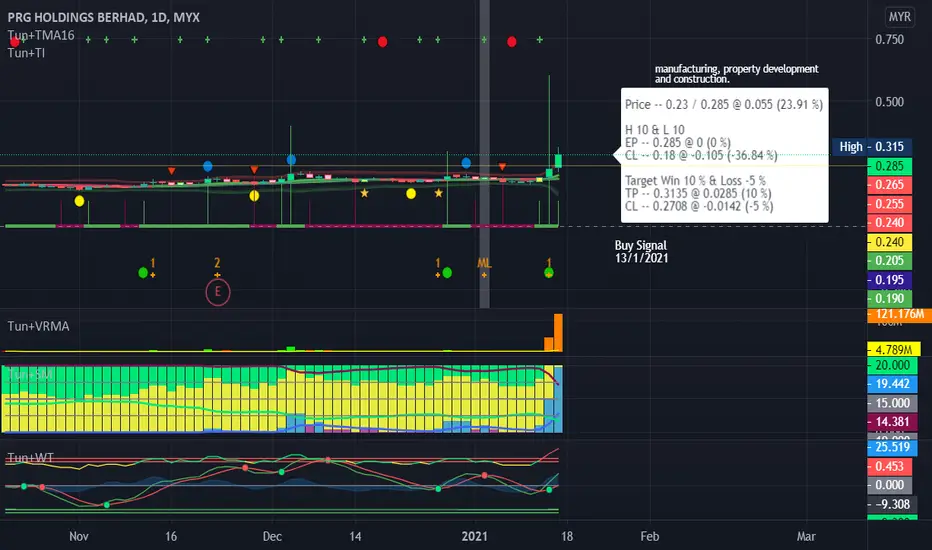The width and height of the screenshot is (932, 550).
Task: Click the yellow dot below early November candles
Action: [x=79, y=201]
